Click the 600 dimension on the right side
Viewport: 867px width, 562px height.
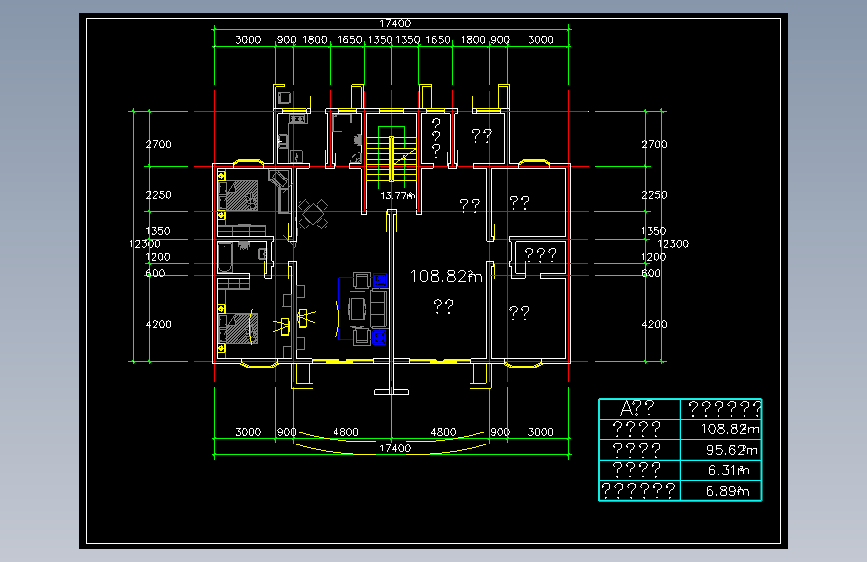pos(651,273)
